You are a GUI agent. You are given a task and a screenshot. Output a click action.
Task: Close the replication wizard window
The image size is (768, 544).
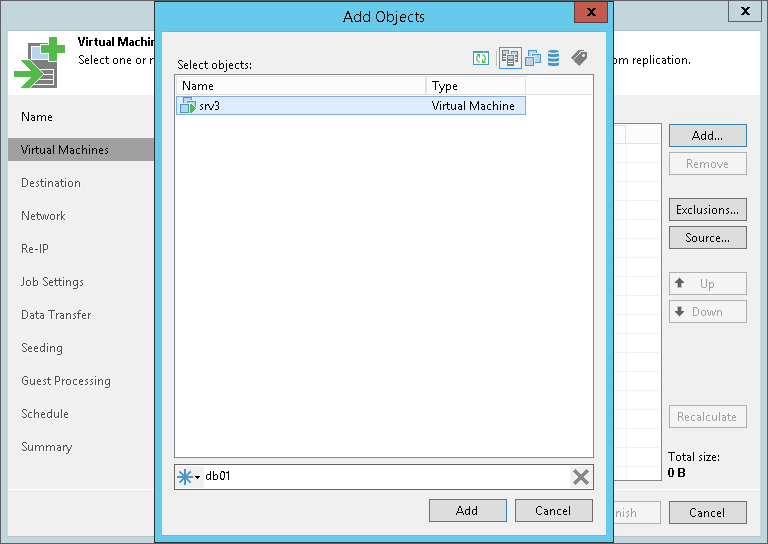(745, 11)
